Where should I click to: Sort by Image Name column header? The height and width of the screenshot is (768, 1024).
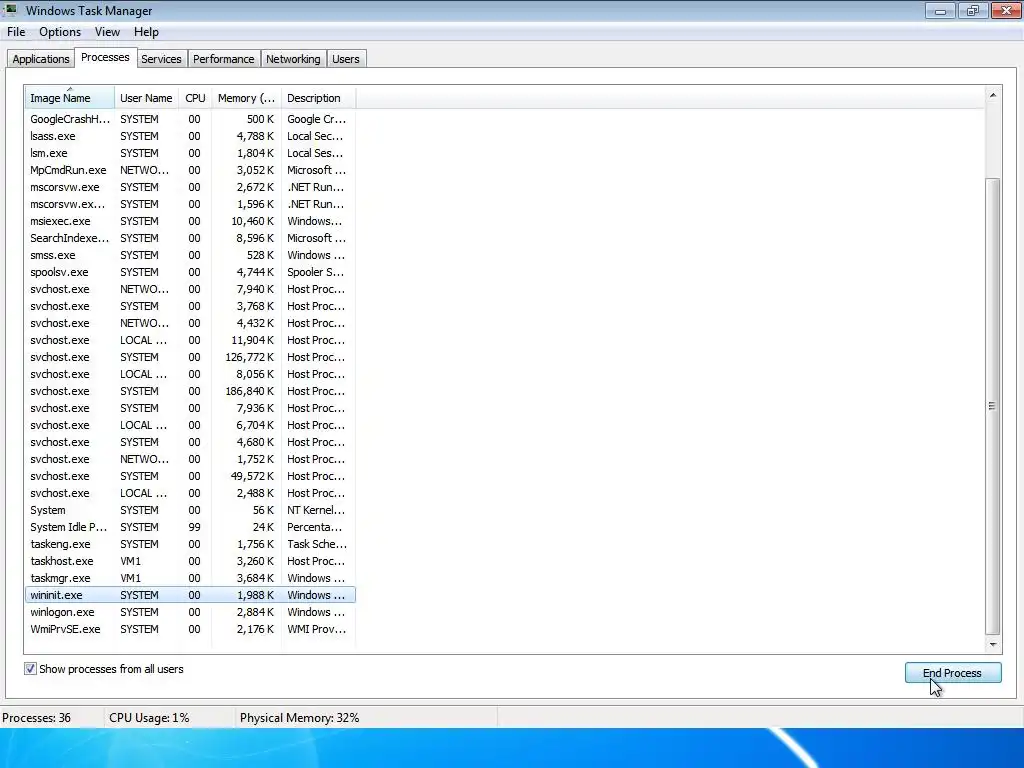tap(70, 97)
